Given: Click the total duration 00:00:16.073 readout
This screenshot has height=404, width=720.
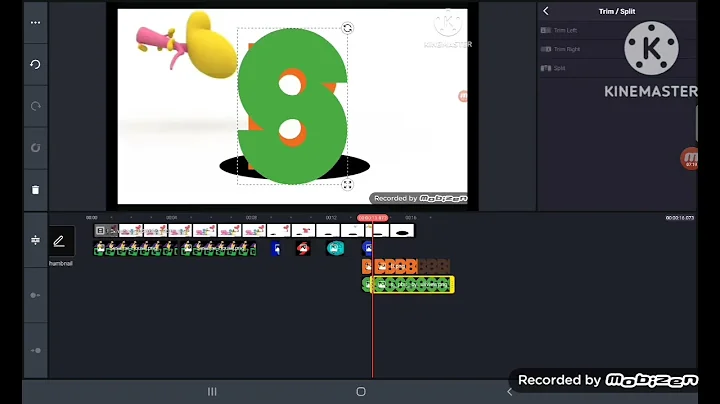Looking at the screenshot, I should pos(680,218).
